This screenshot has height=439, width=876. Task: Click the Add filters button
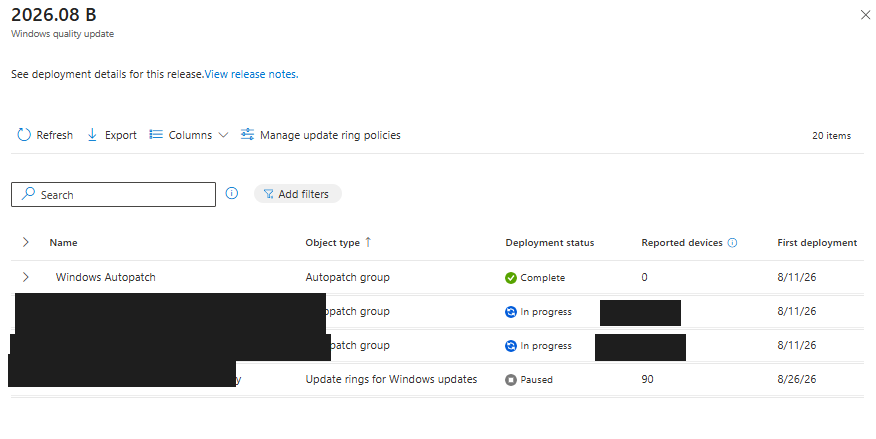298,194
